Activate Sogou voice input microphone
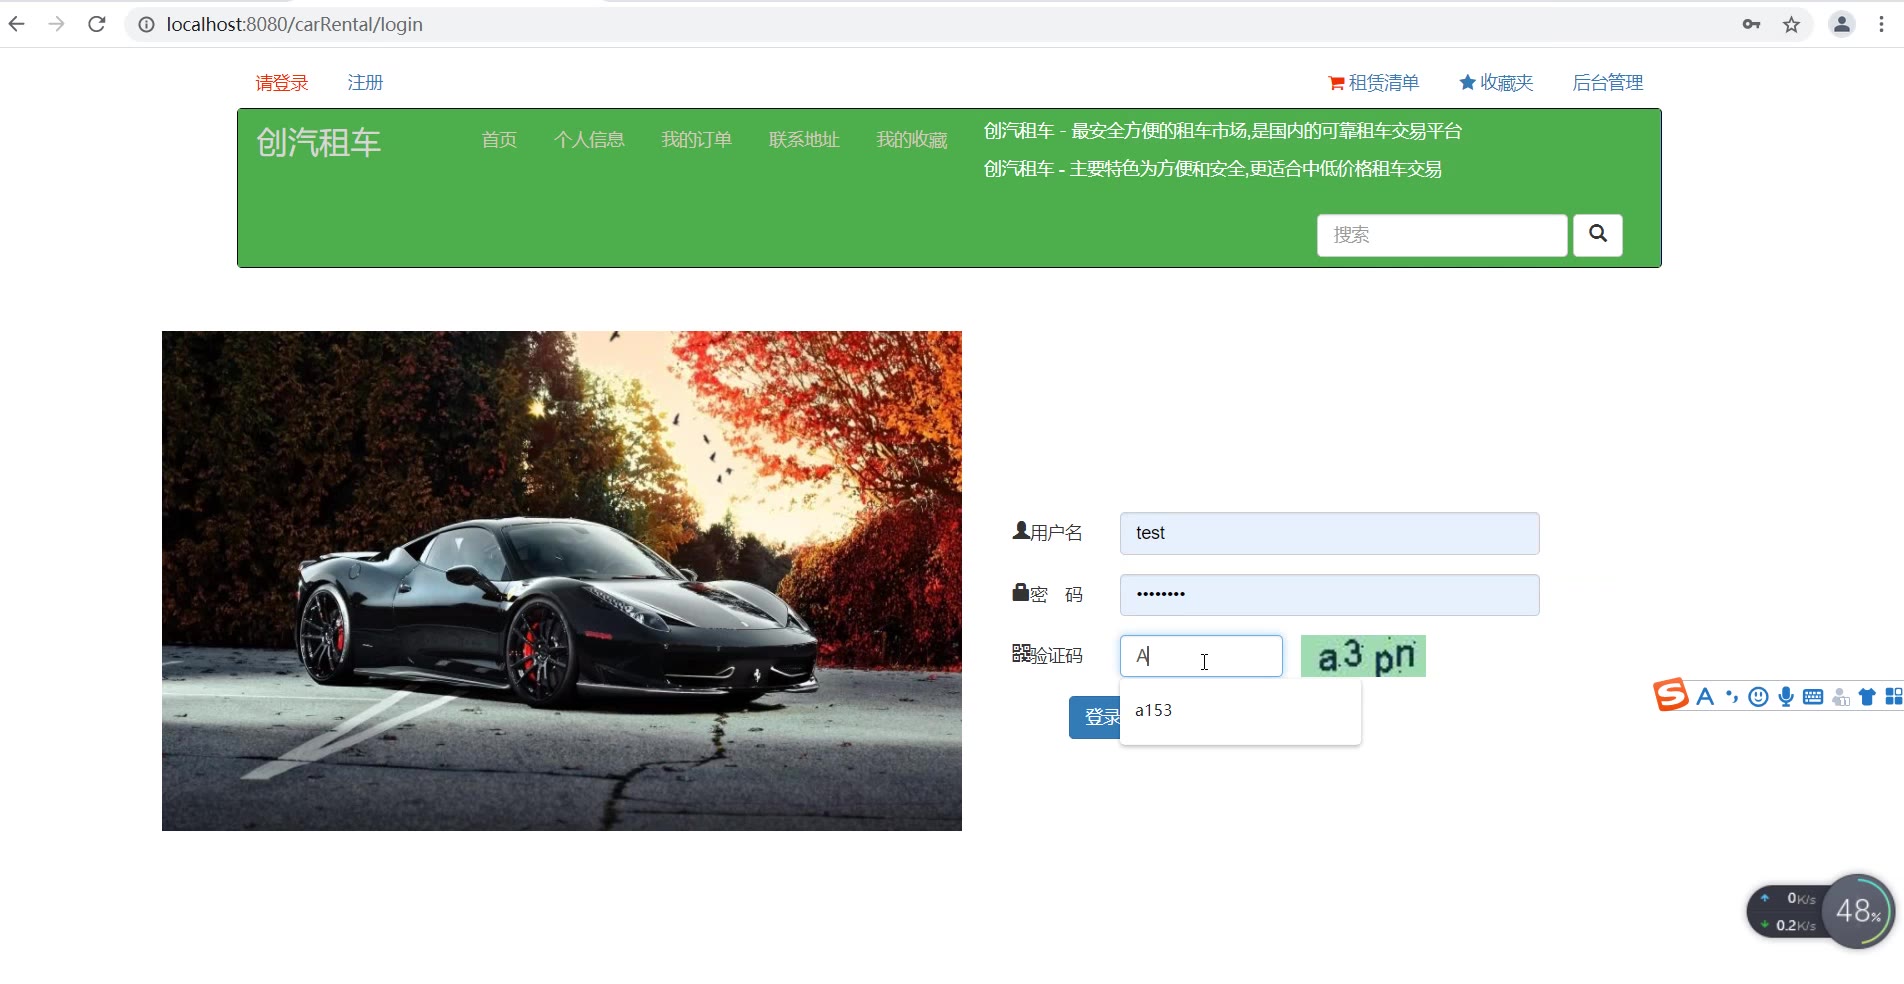 coord(1786,697)
